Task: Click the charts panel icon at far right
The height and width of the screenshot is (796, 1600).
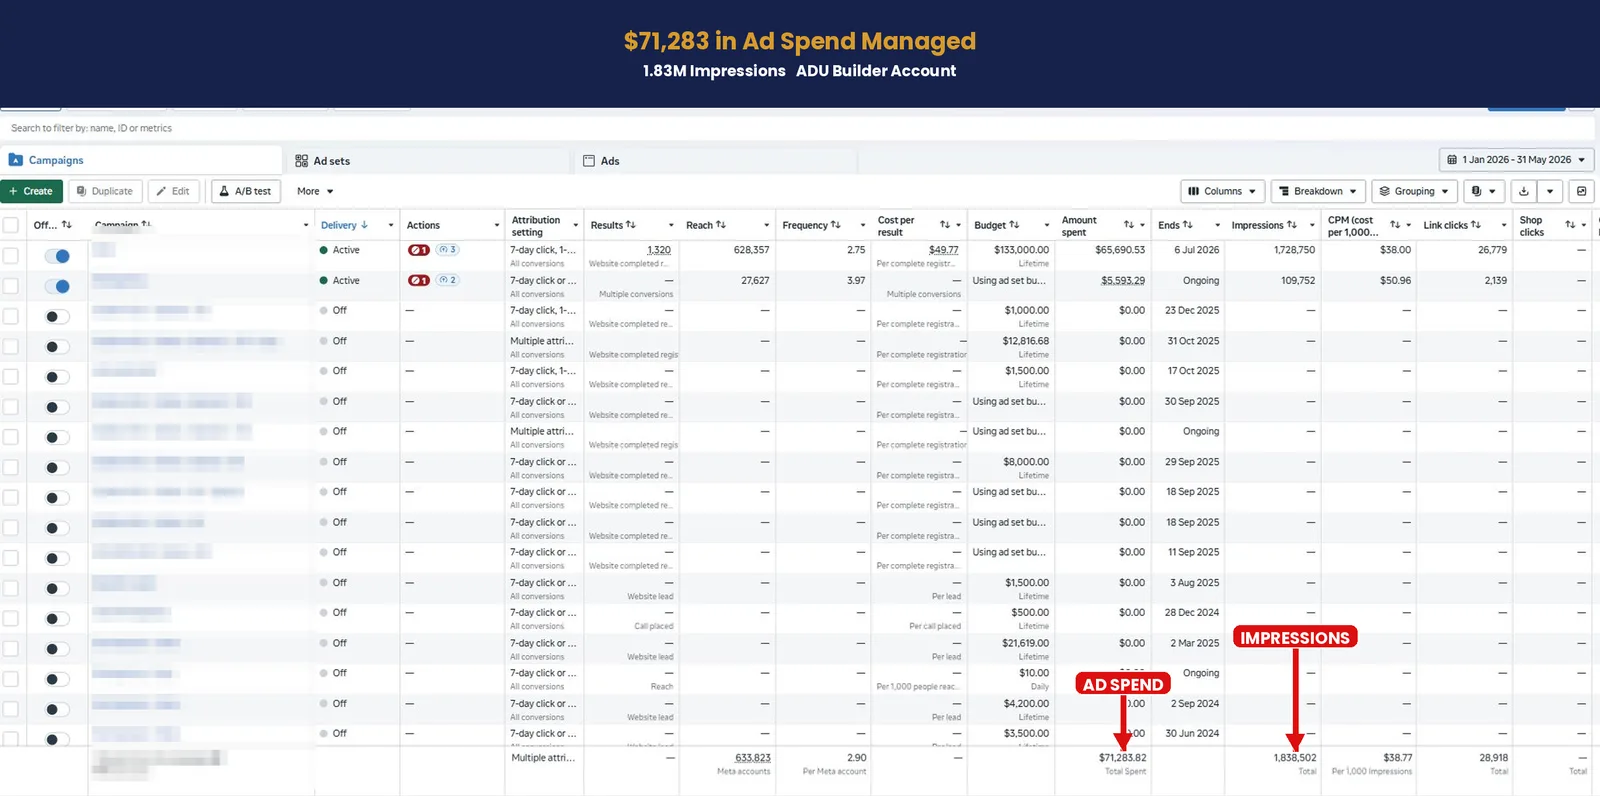Action: tap(1581, 191)
